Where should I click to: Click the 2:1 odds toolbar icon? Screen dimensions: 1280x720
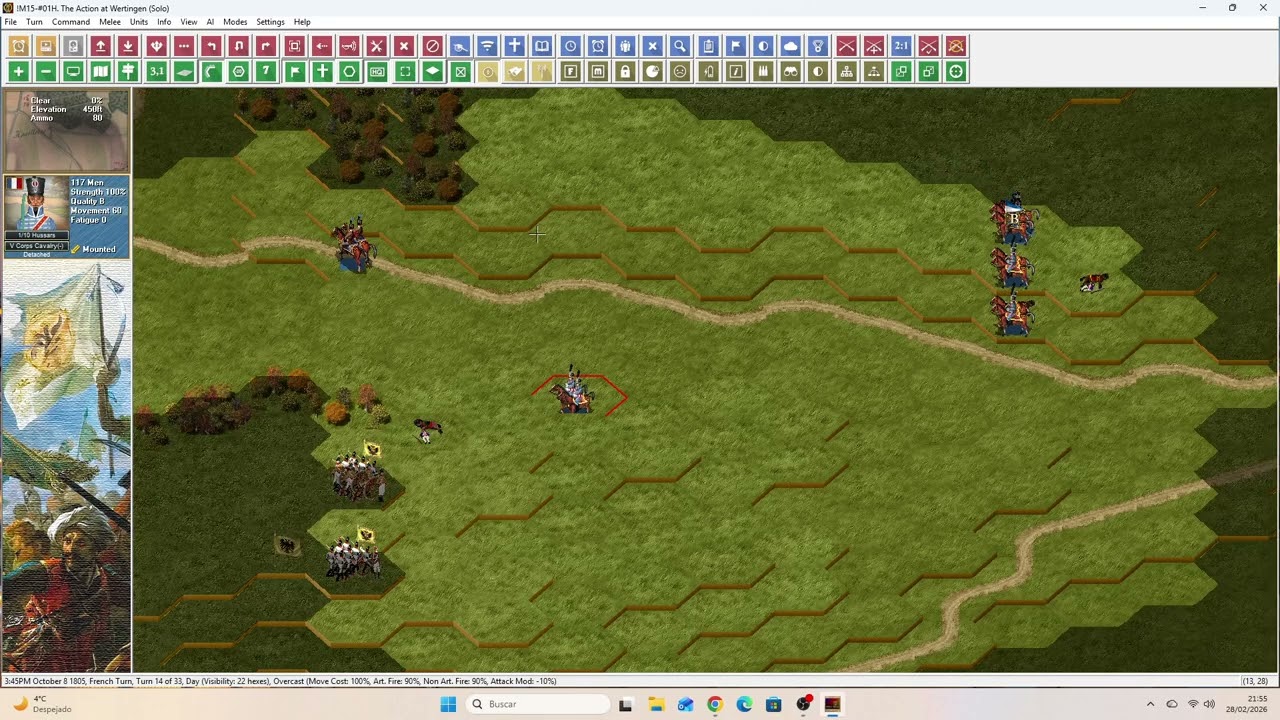click(901, 46)
